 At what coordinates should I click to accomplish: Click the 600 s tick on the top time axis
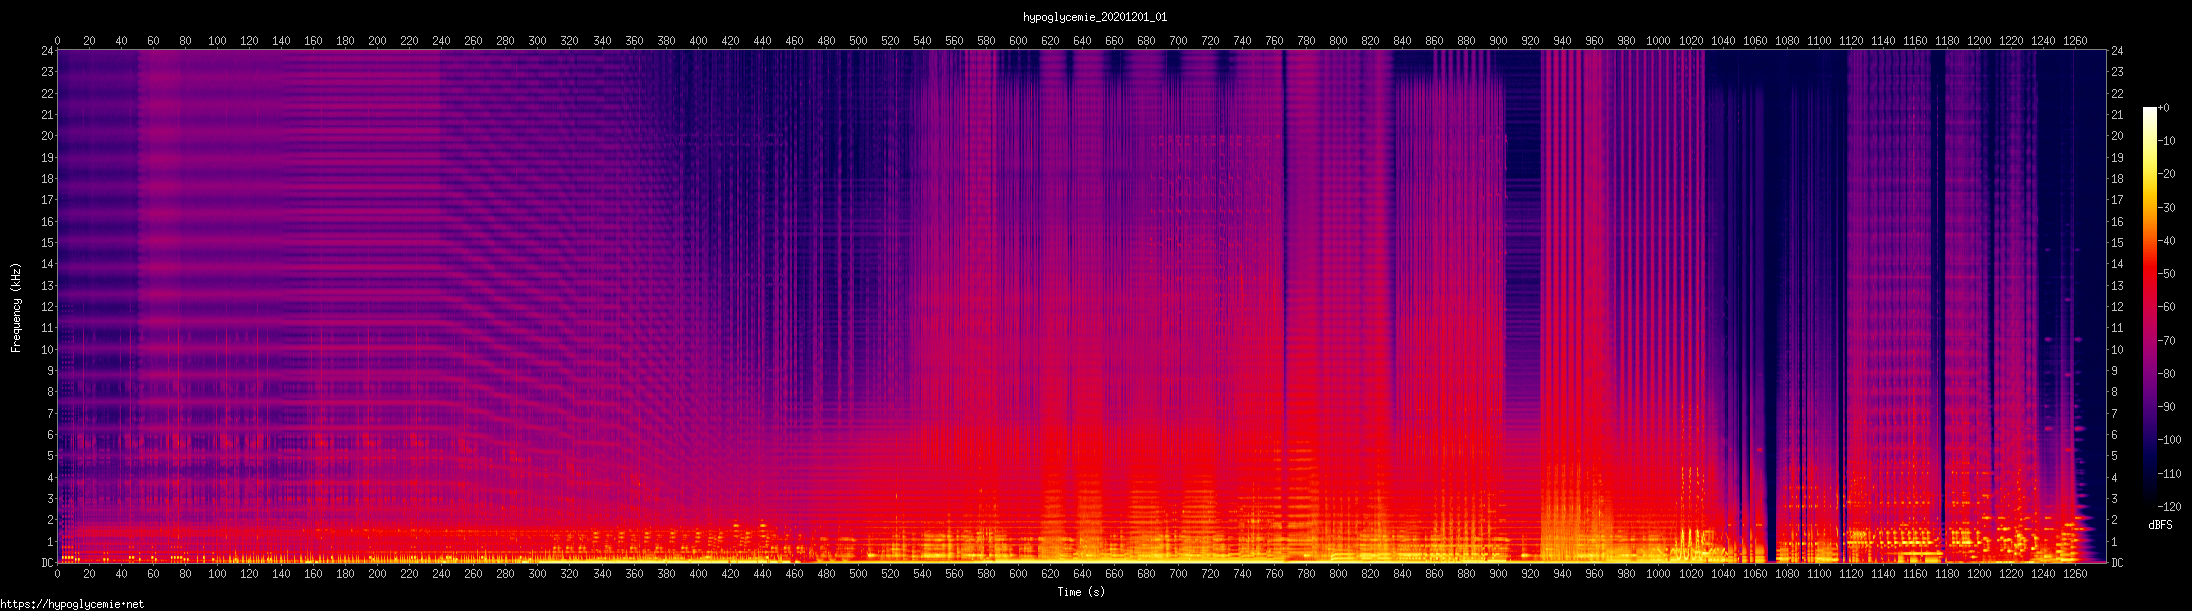(x=1018, y=41)
